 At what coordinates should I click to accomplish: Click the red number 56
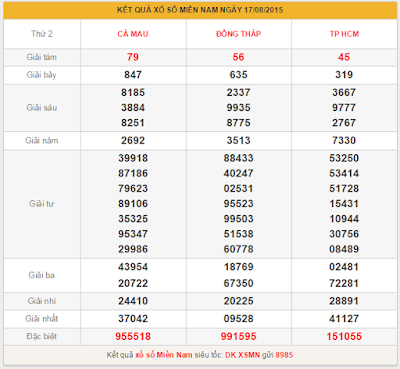coord(238,57)
